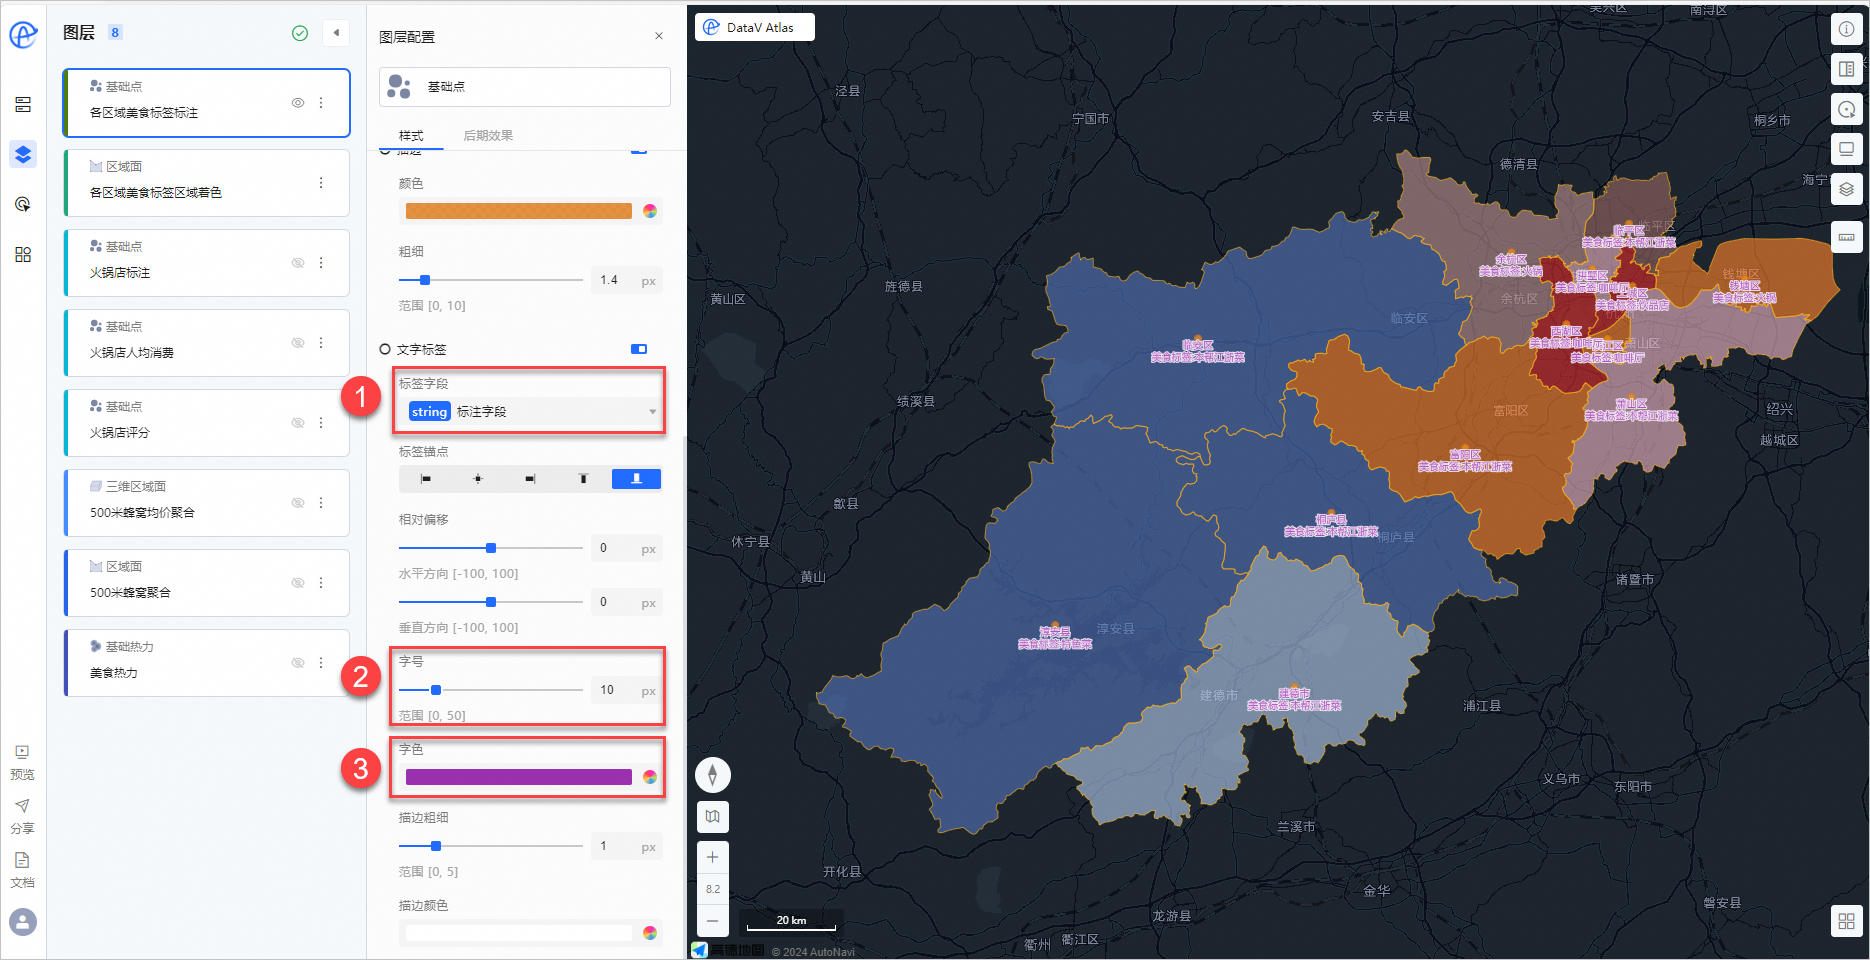Click the green check status icon in layers header

click(x=300, y=33)
